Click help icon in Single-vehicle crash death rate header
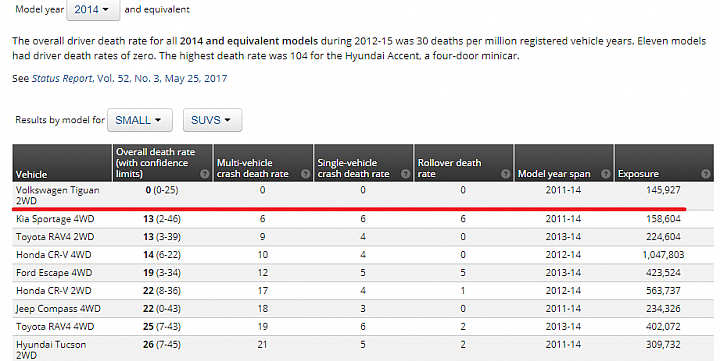Screen dimensions: 720x361 click(405, 174)
